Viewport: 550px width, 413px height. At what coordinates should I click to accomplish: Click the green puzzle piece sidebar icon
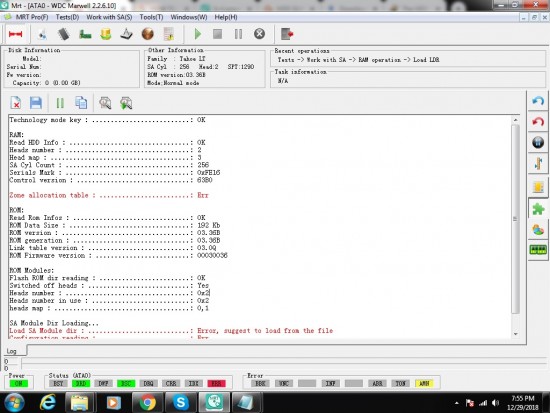[538, 209]
